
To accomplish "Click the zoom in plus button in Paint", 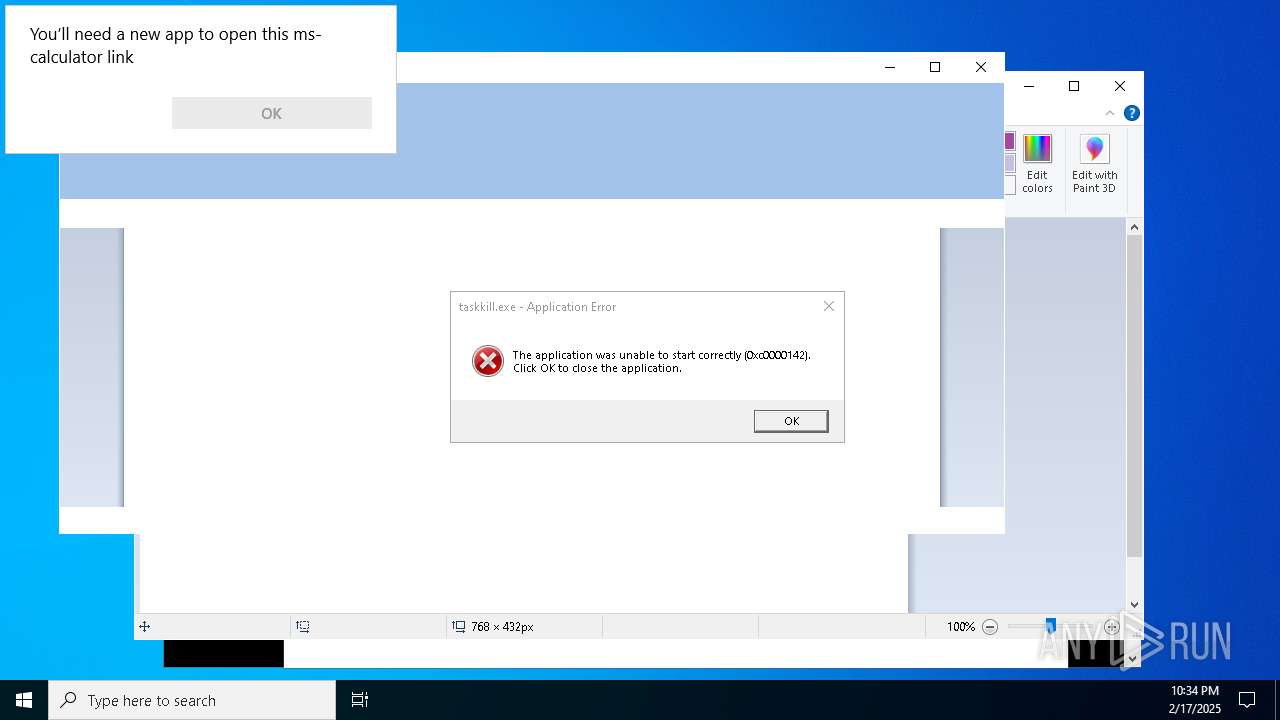I will [1112, 627].
